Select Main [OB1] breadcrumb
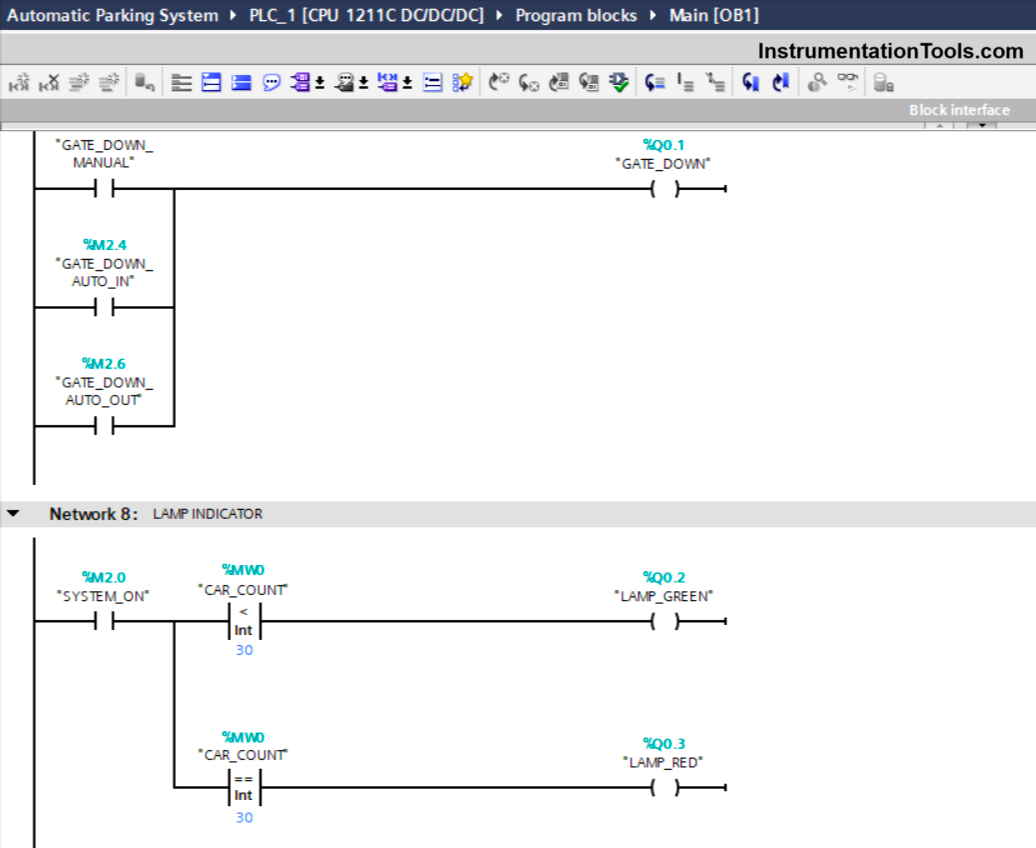1036x848 pixels. [x=714, y=15]
